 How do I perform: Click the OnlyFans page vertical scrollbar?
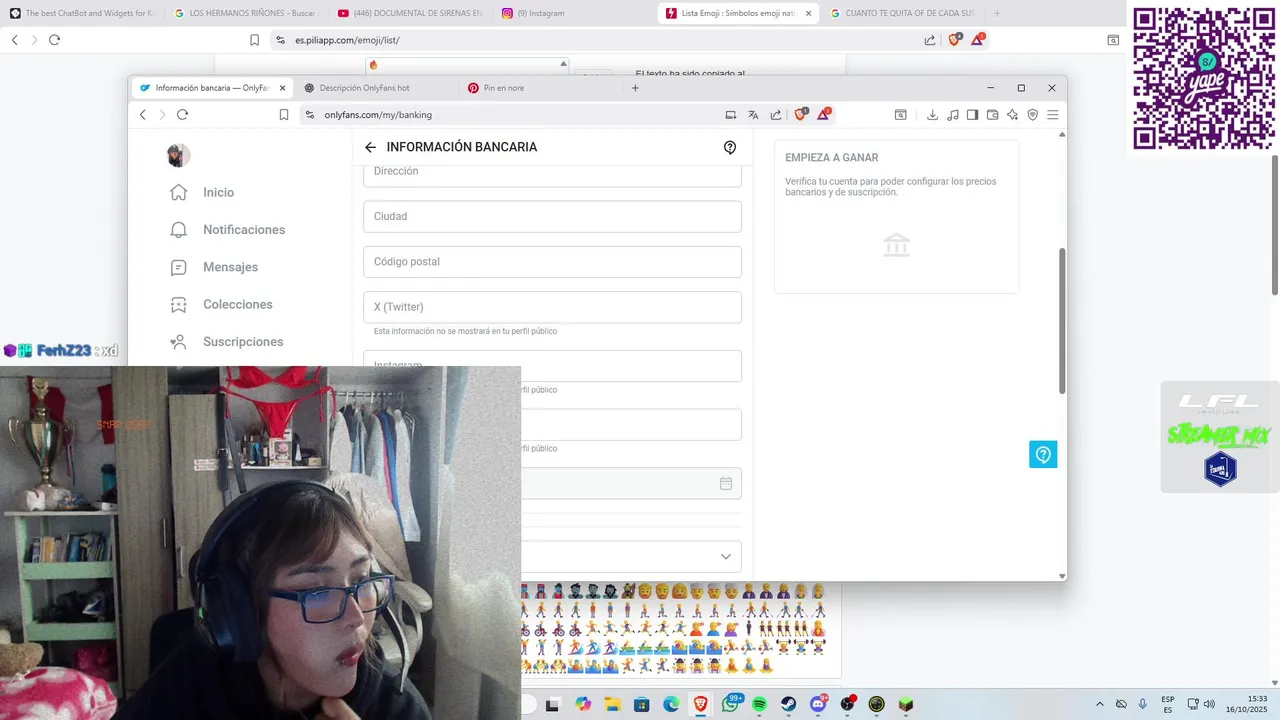(x=1062, y=320)
